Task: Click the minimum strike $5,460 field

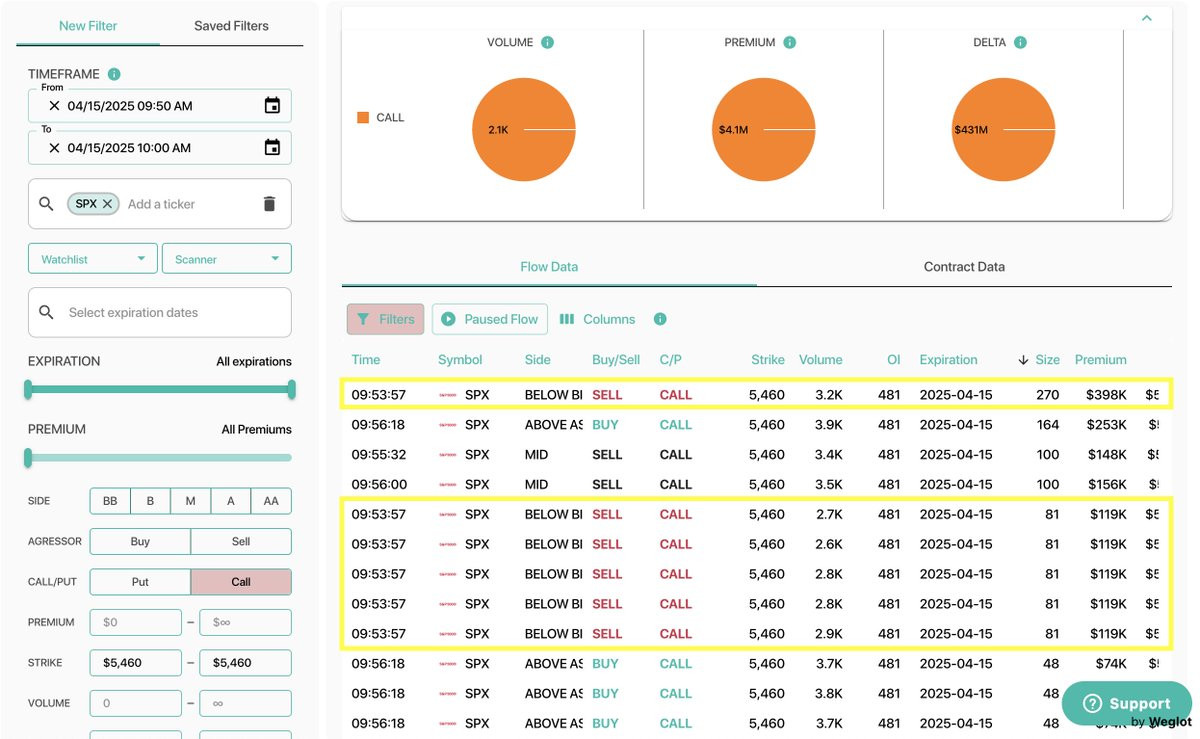Action: pos(135,662)
